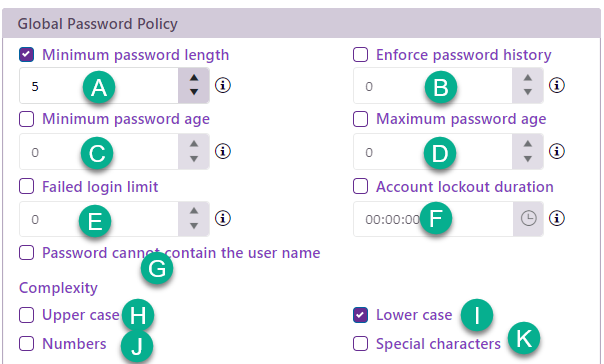Viewport: 604px width, 364px height.
Task: Uncheck the Minimum password length checkbox
Action: click(x=26, y=55)
